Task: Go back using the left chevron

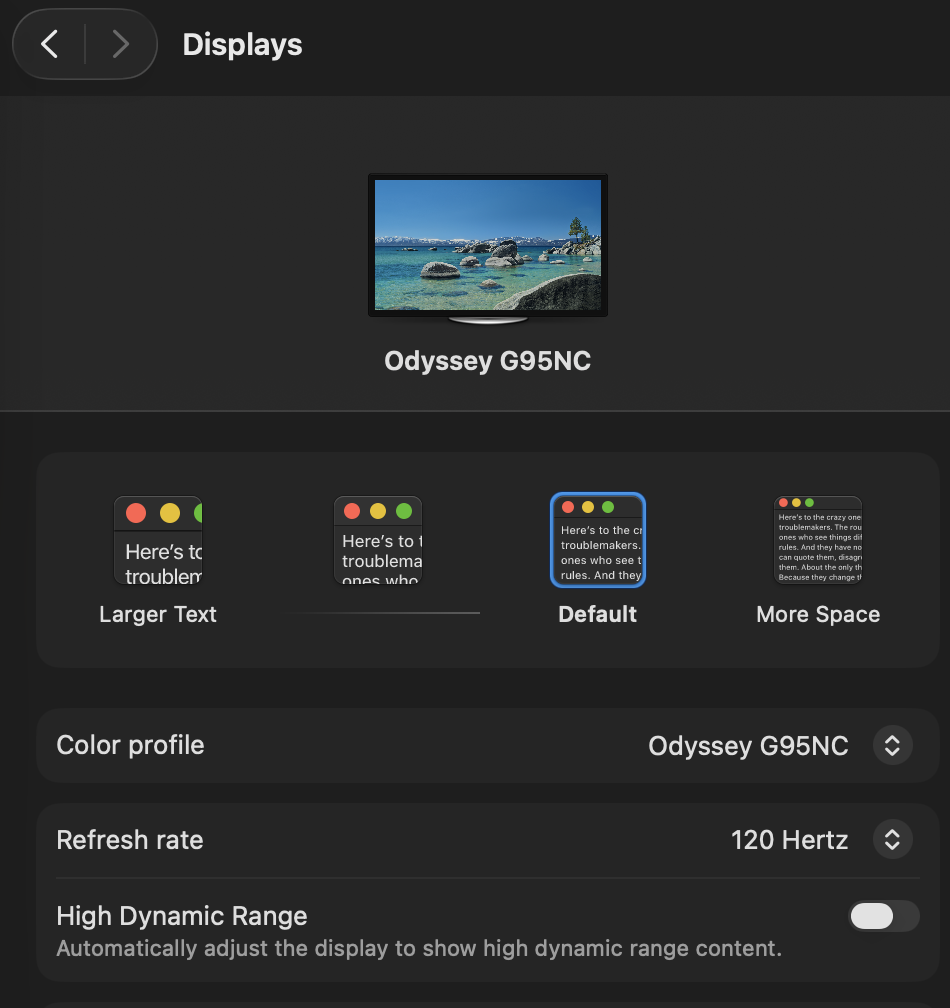Action: 50,44
